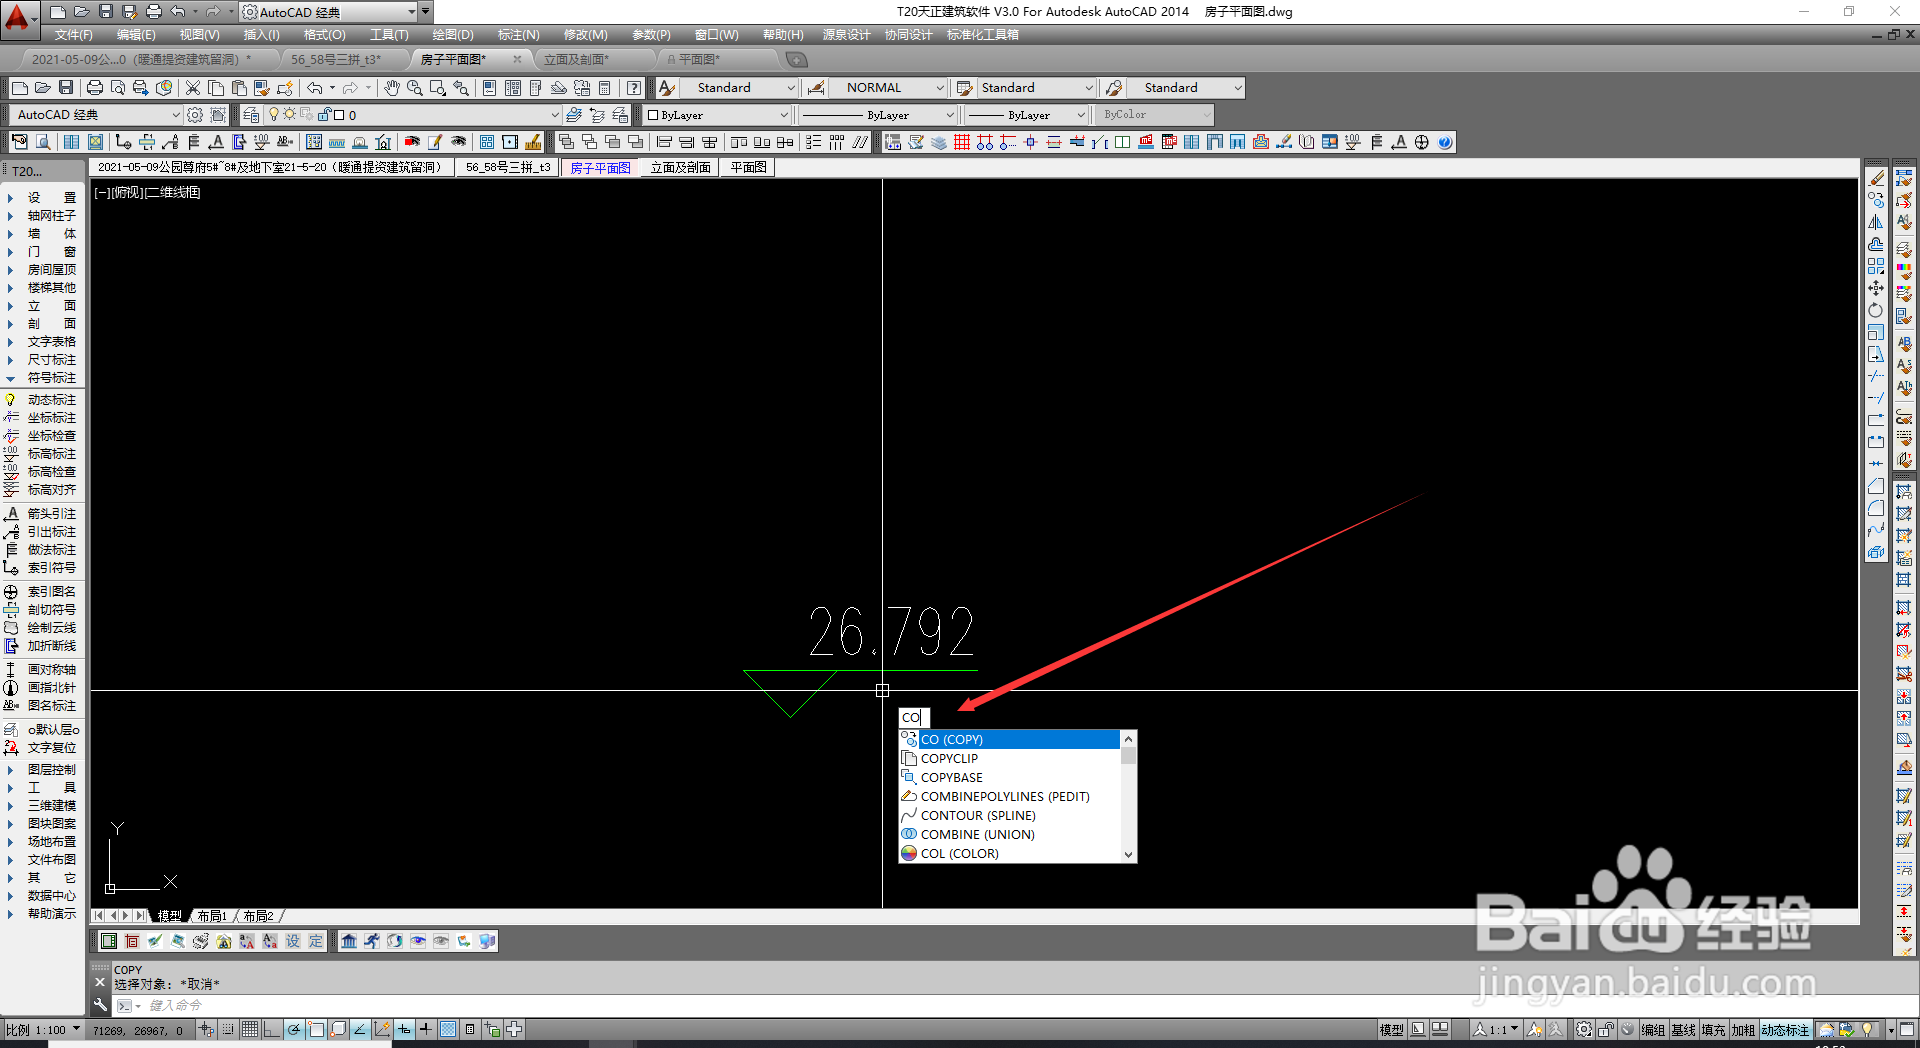Open Layer Properties Manager icon

point(252,115)
